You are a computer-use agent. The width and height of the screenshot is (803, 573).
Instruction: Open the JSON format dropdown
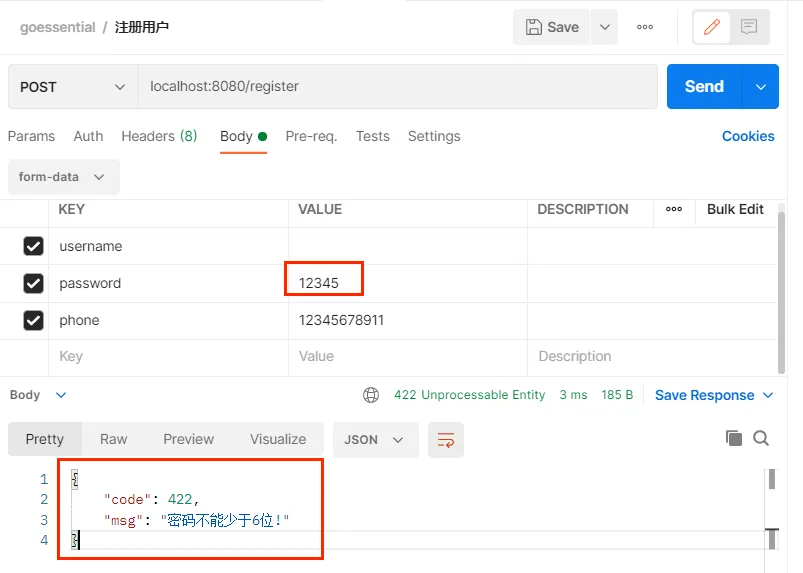pos(375,440)
